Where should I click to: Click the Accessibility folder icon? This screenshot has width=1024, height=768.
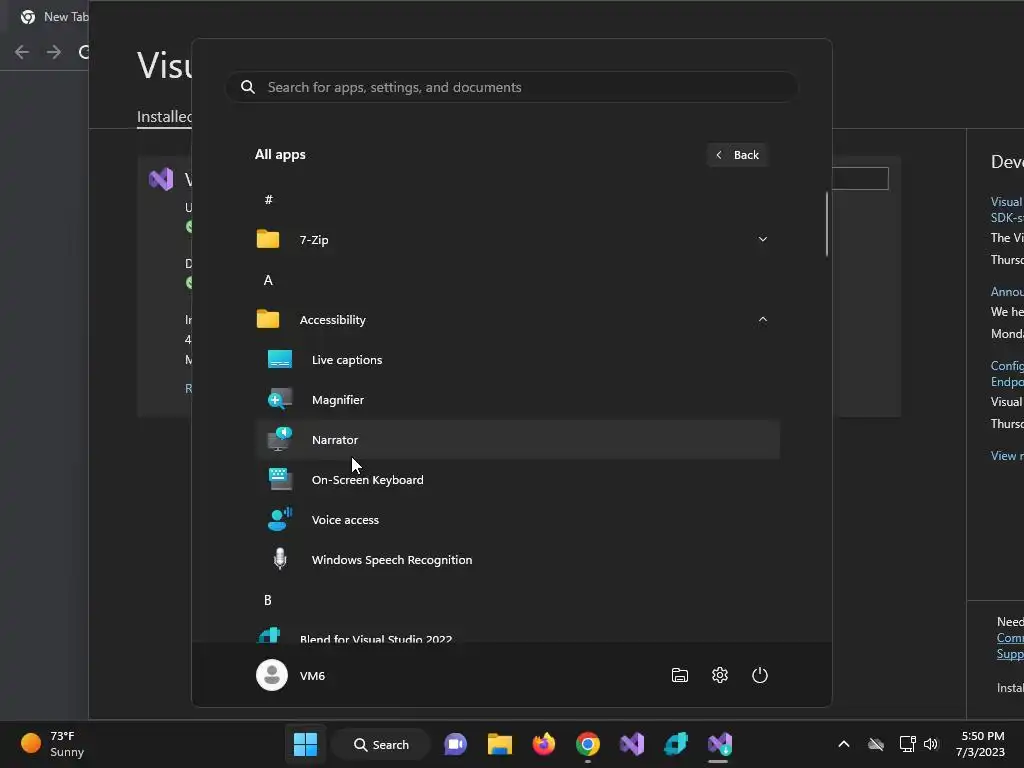268,319
